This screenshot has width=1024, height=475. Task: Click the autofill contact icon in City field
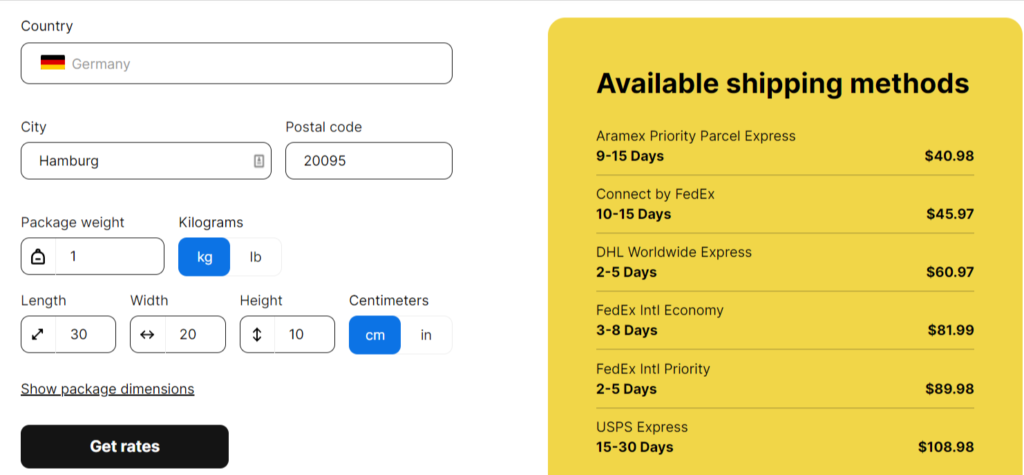tap(259, 161)
